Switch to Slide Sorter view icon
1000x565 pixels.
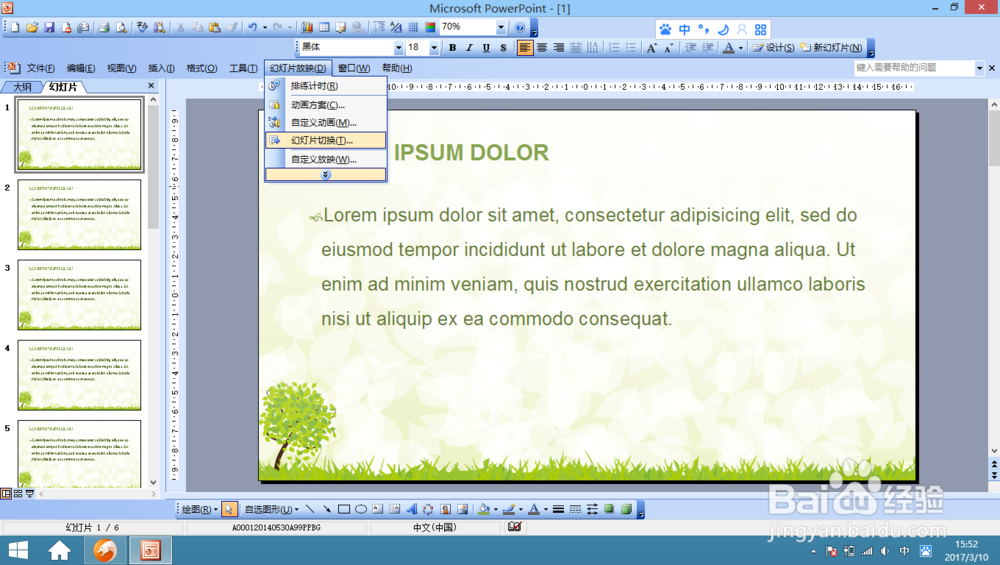click(18, 494)
